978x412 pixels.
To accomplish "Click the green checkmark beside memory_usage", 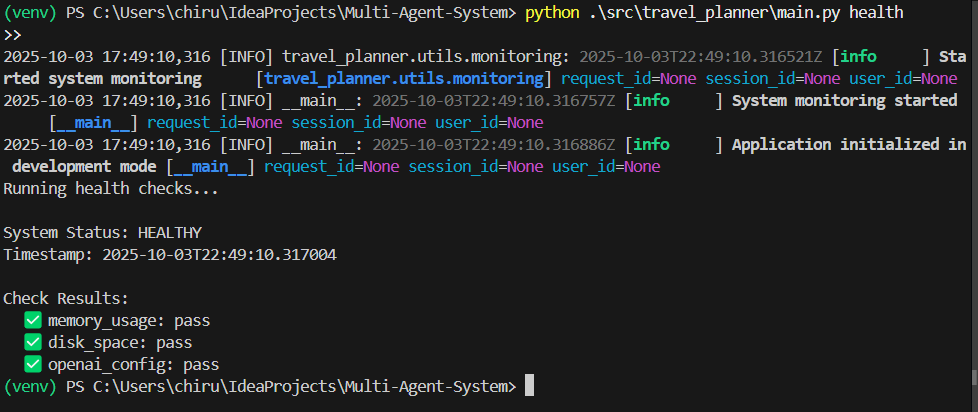I will click(36, 321).
